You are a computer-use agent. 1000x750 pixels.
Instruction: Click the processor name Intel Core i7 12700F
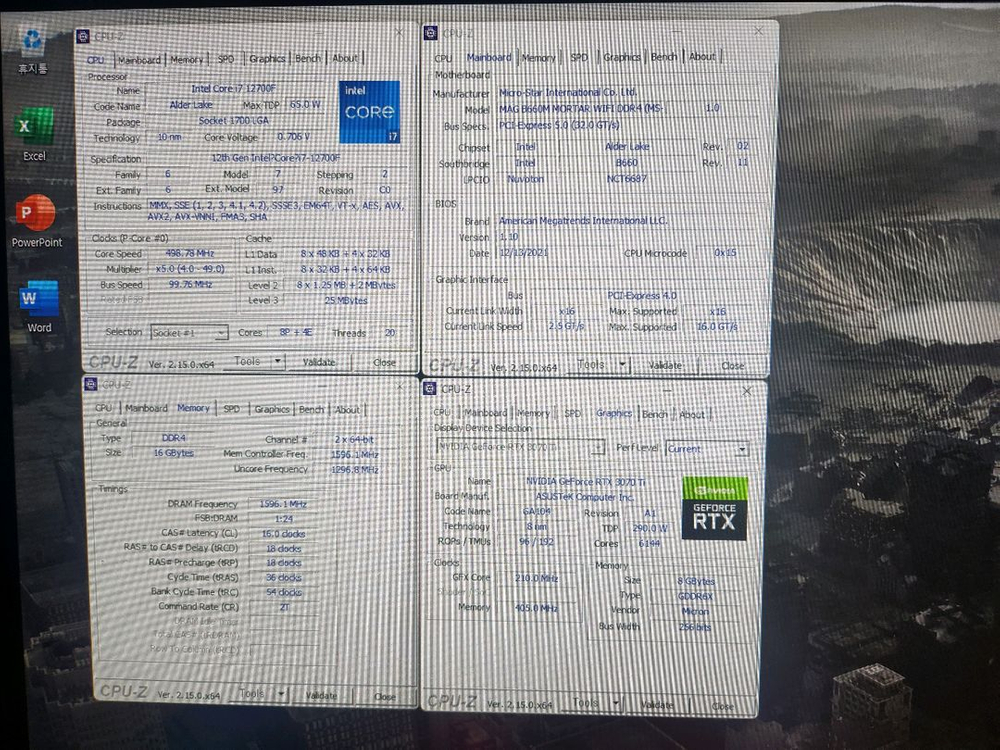coord(233,89)
